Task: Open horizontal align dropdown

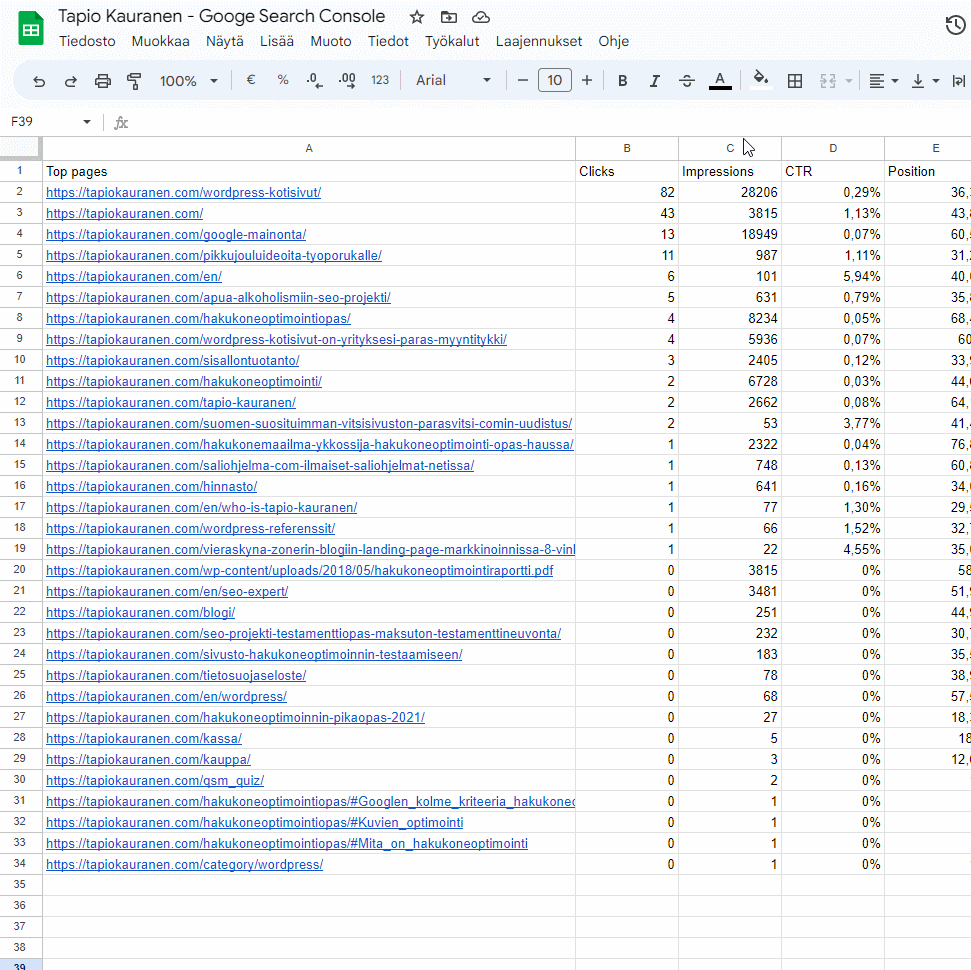Action: (884, 81)
